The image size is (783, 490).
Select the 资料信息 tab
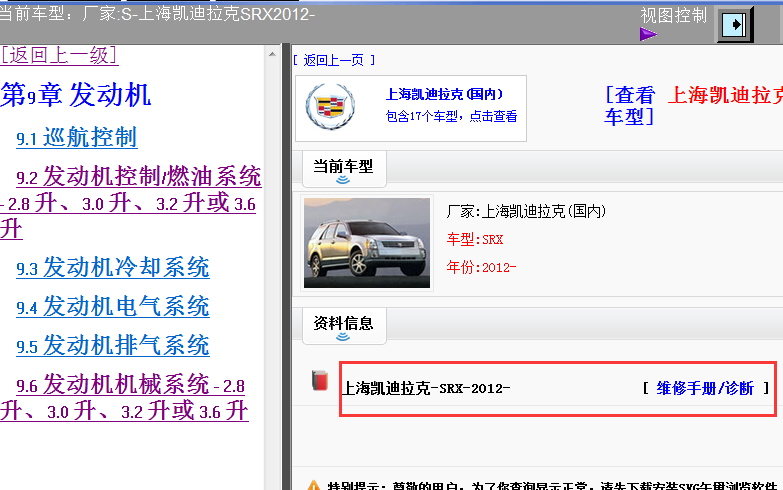point(344,326)
